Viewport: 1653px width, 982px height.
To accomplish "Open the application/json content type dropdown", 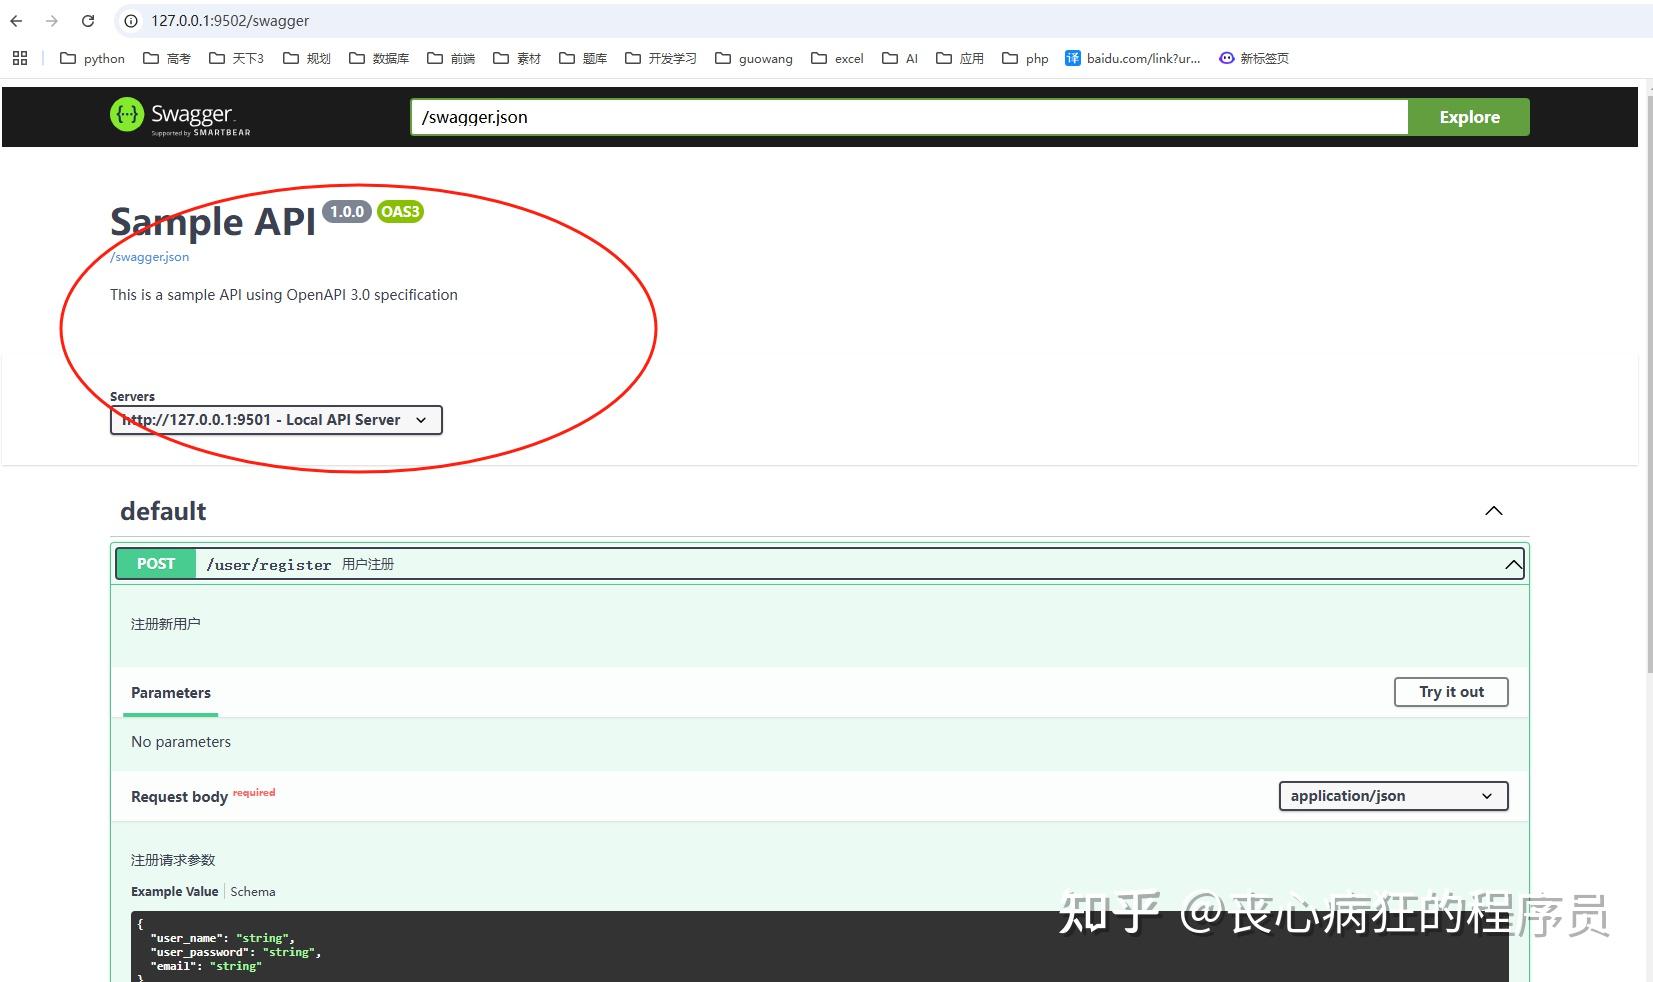I will tap(1393, 796).
